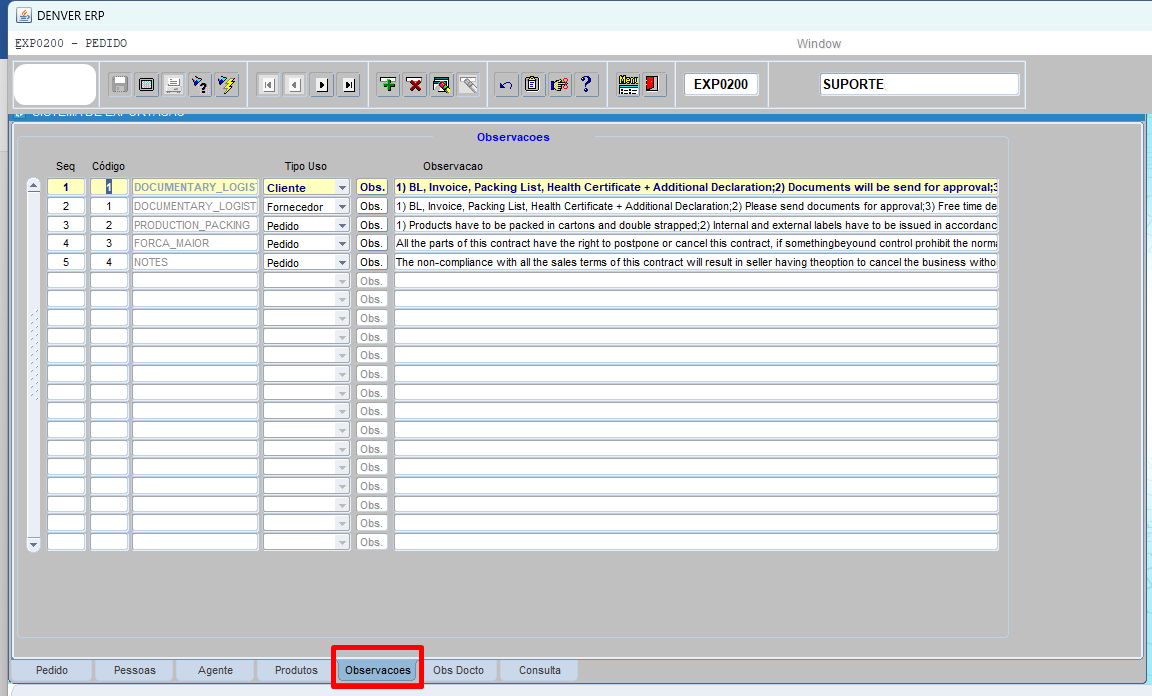Screen dimensions: 1152x696
Task: Click Obs. button on the NOTES row
Action: [x=372, y=262]
